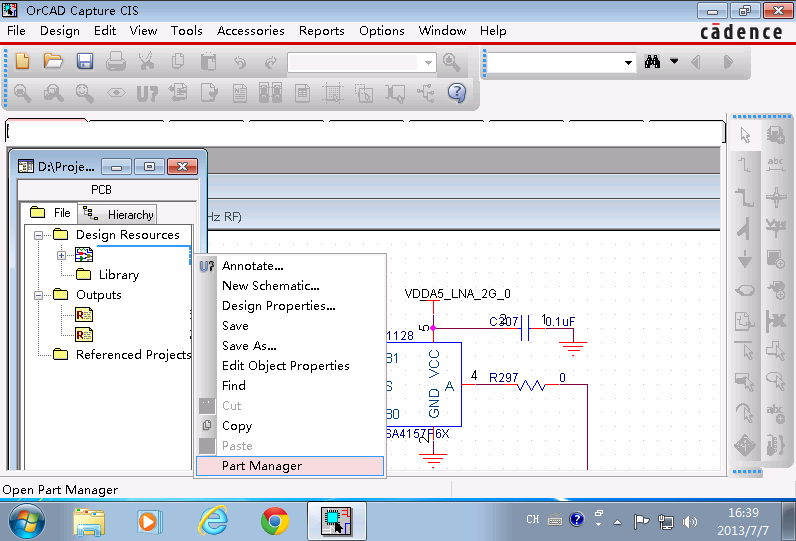Viewport: 796px width, 541px height.
Task: Open the toolbar part selector dropdown
Action: tap(428, 63)
